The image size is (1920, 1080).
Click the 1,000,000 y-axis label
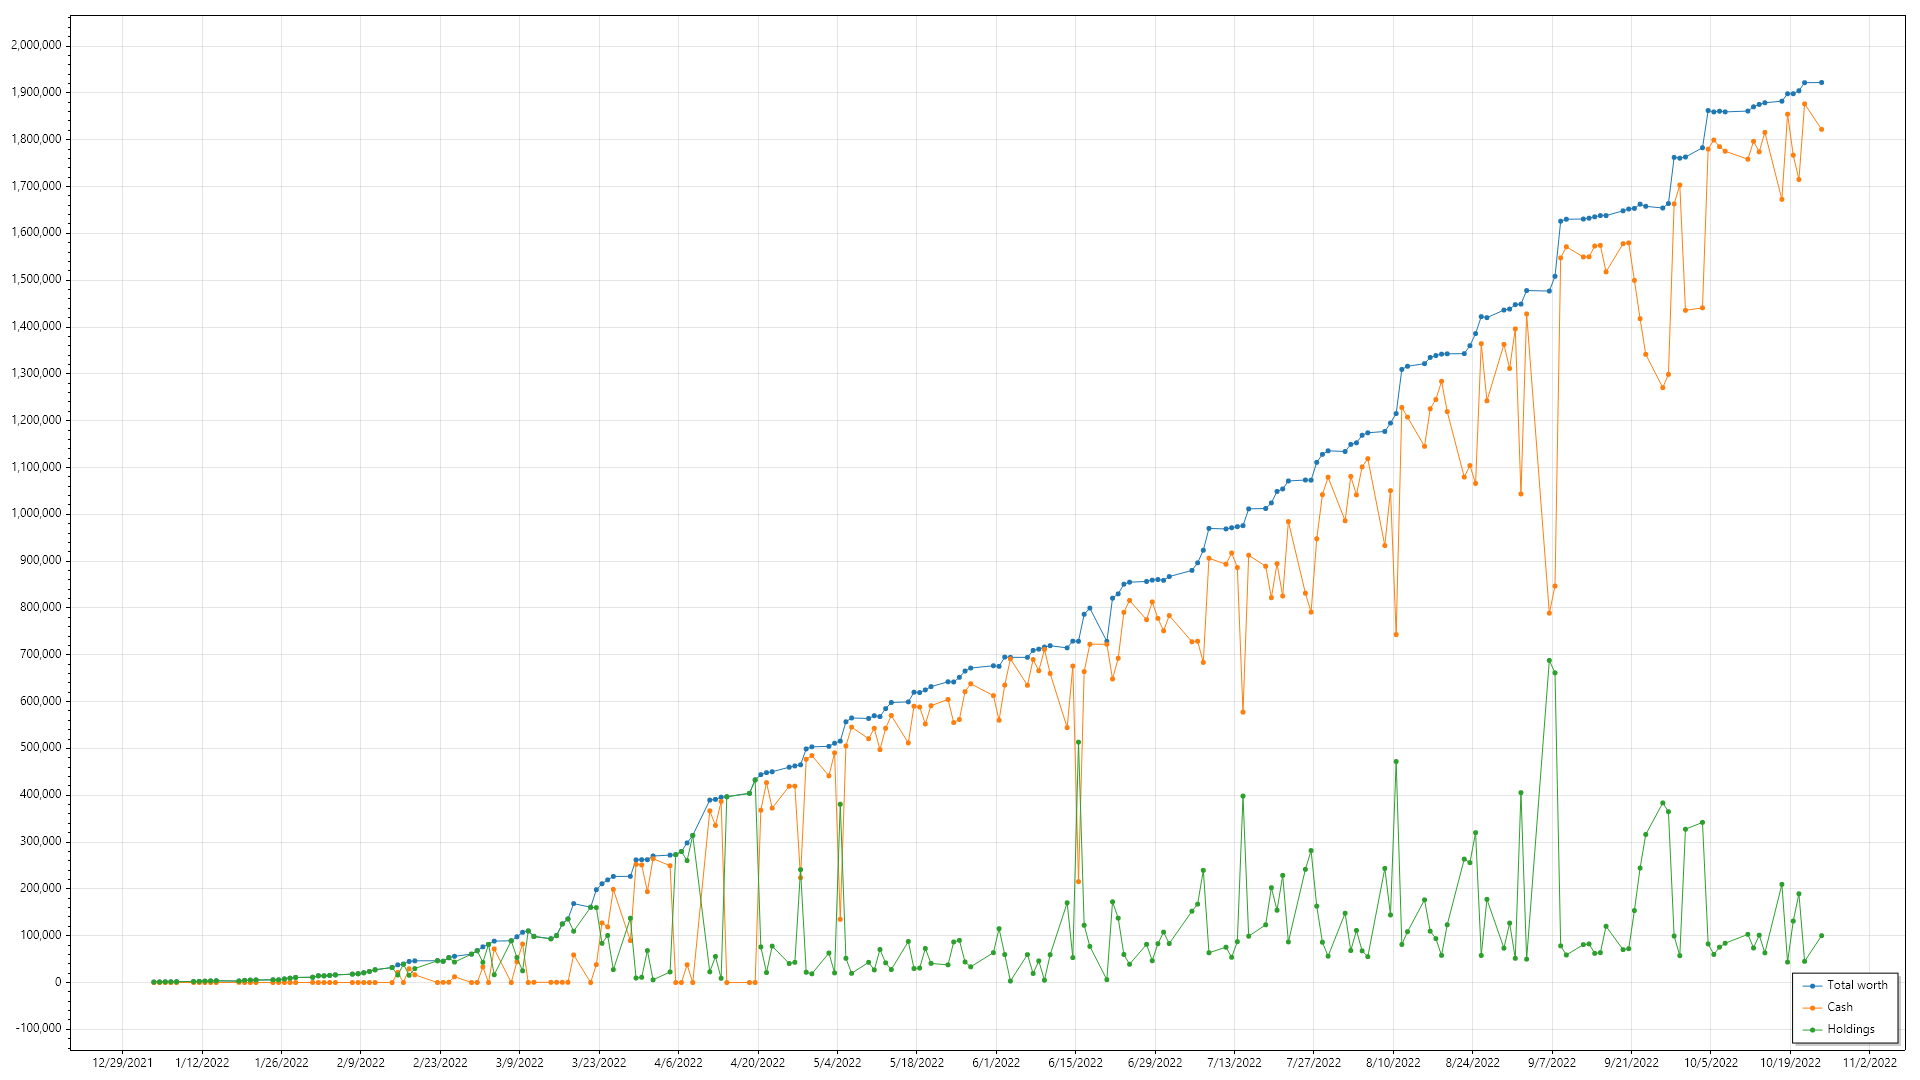click(36, 514)
